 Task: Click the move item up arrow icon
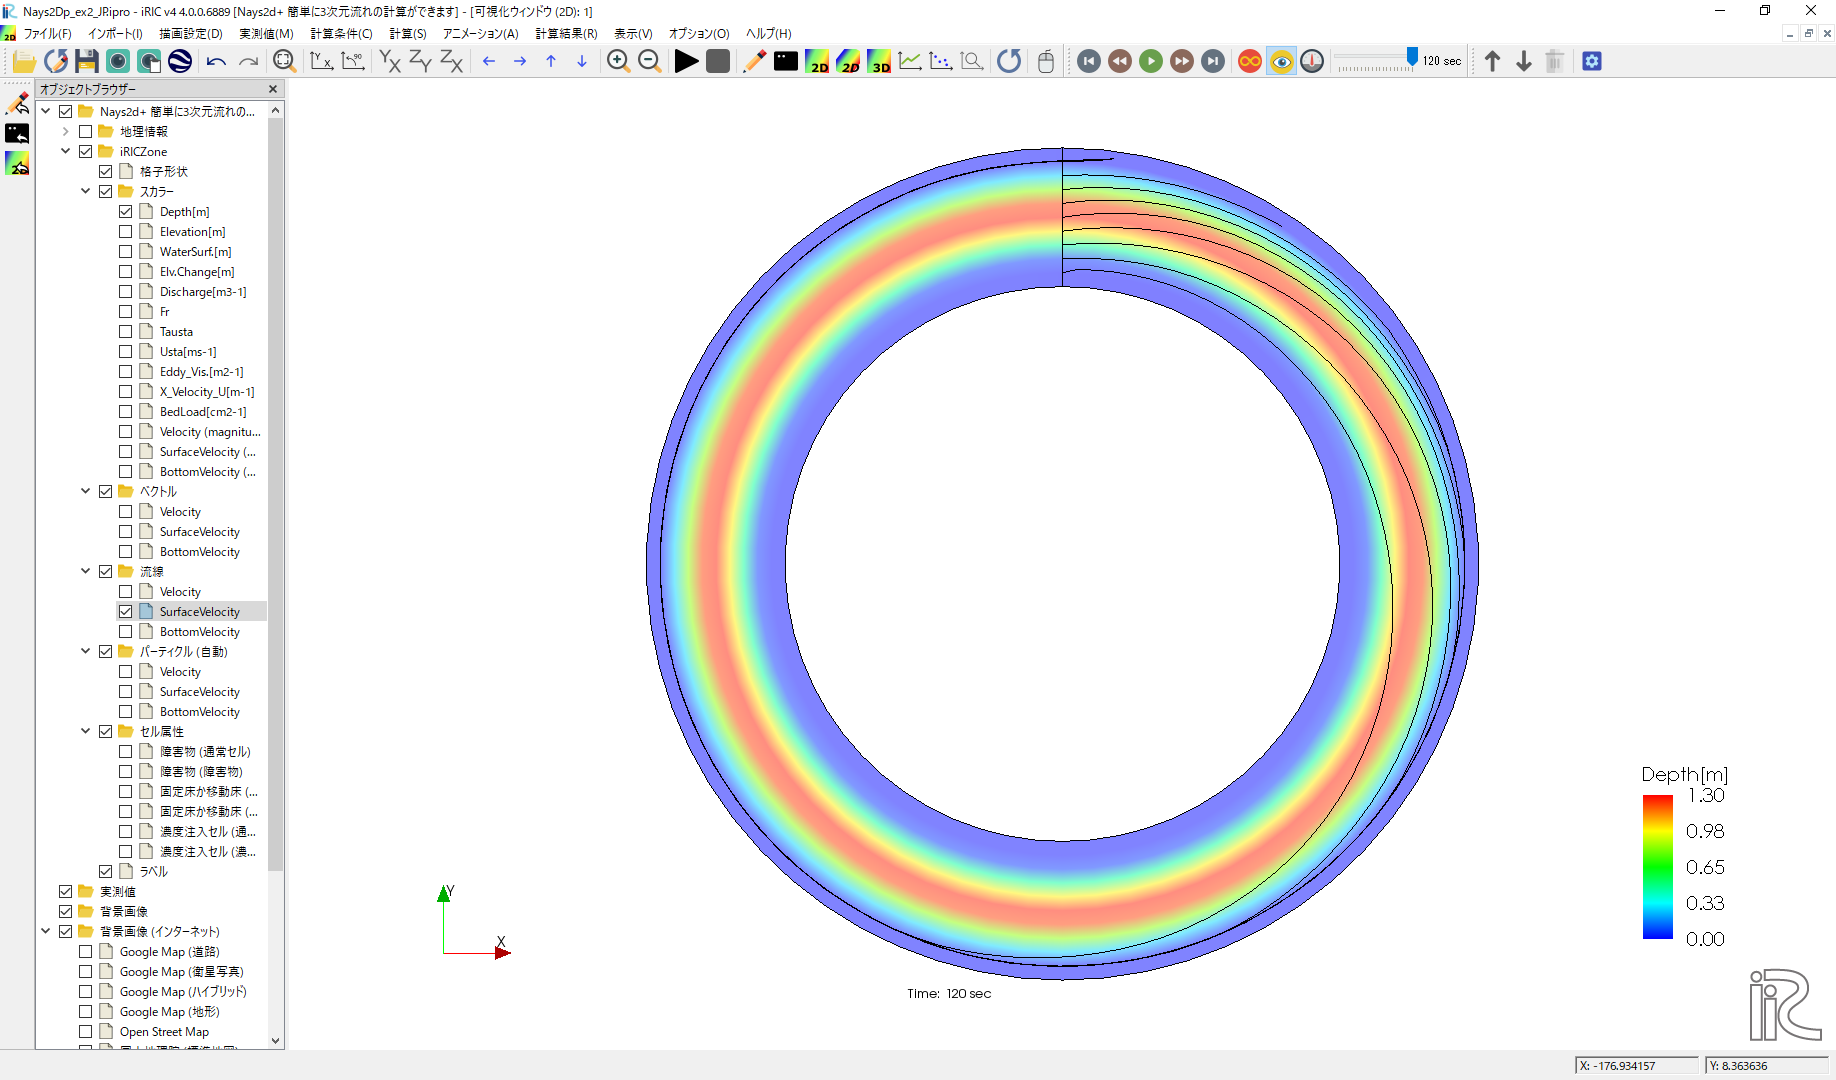point(1493,62)
